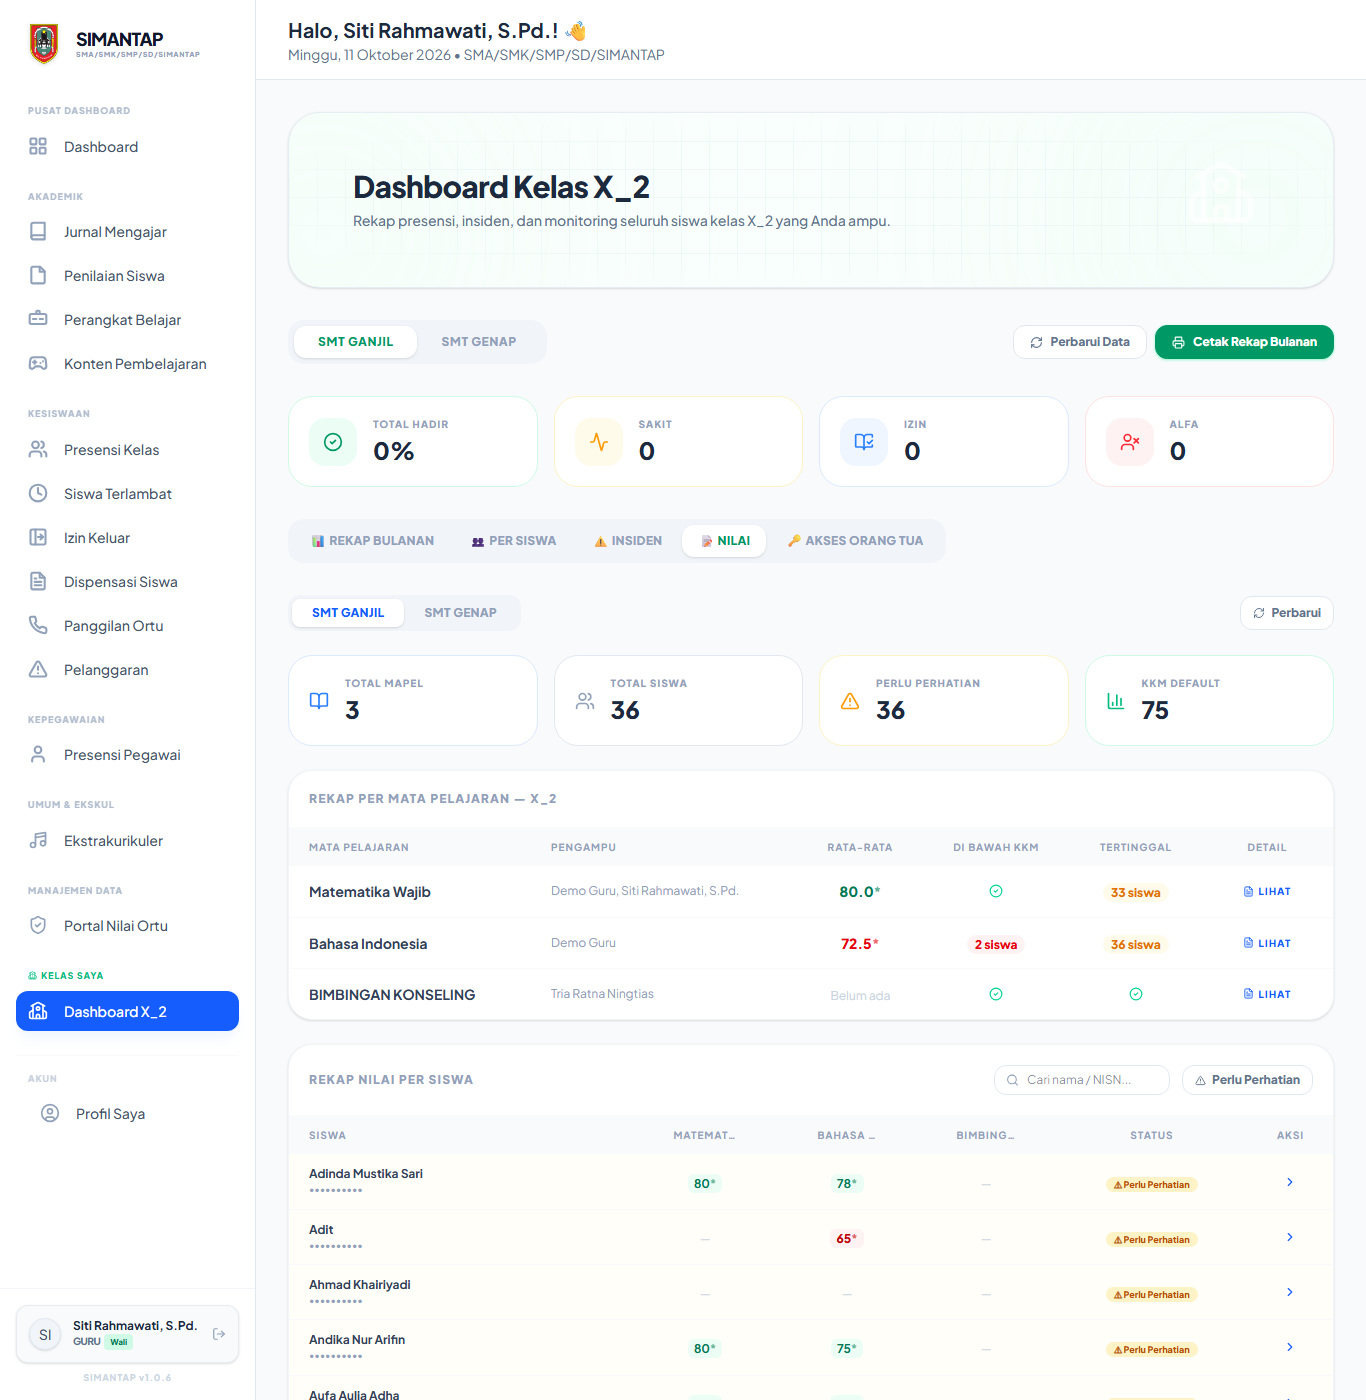Click LIHAT for BIMBINGAN KONSELING
The image size is (1366, 1400).
(x=1267, y=994)
